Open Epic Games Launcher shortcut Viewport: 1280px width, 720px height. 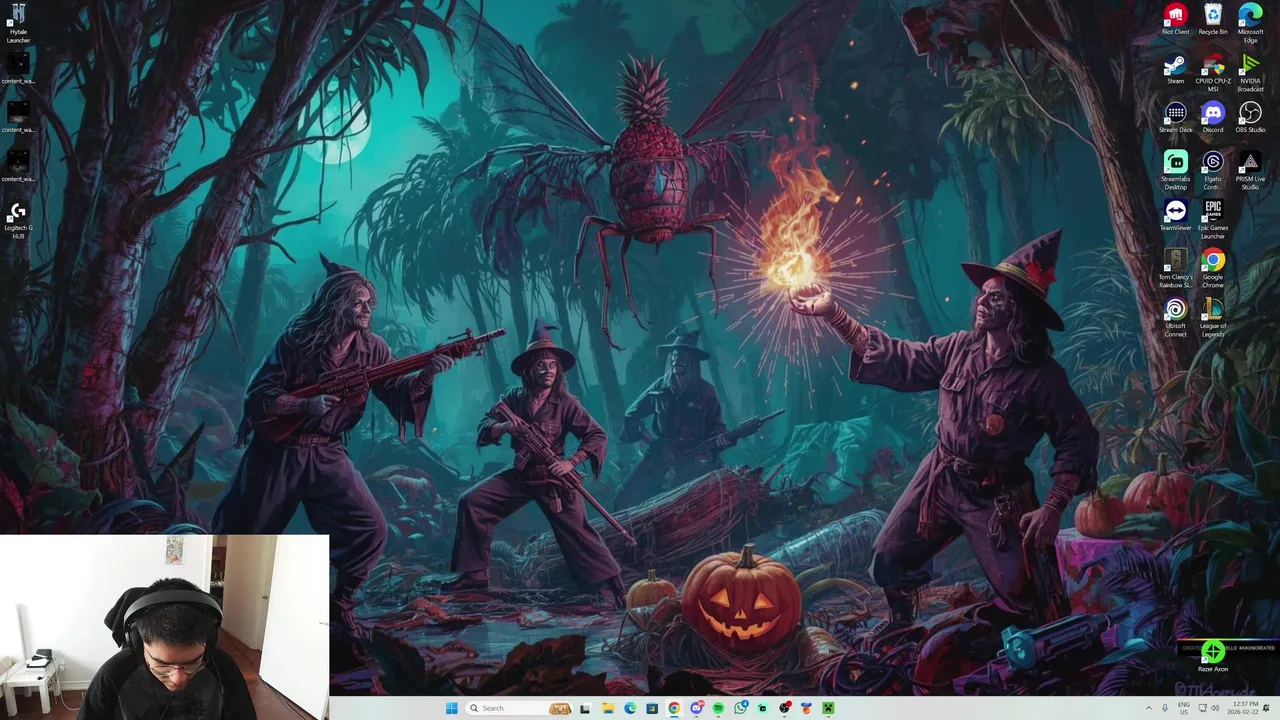point(1213,220)
